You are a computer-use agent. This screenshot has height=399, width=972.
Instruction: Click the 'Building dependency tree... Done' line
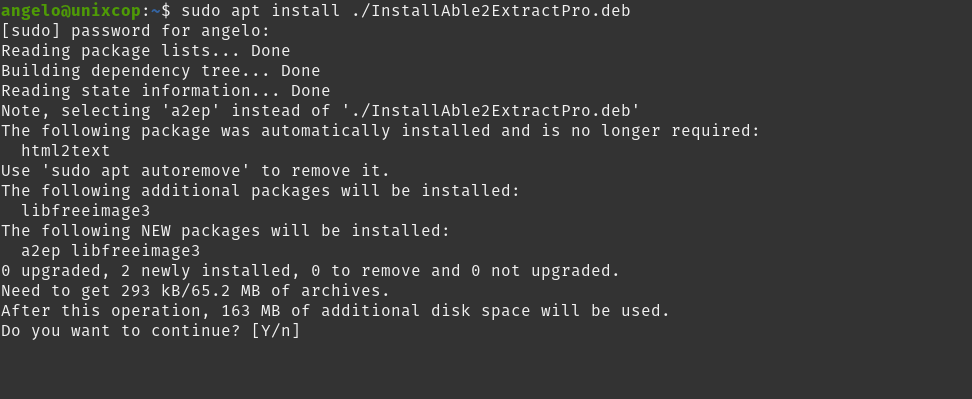[x=161, y=71]
